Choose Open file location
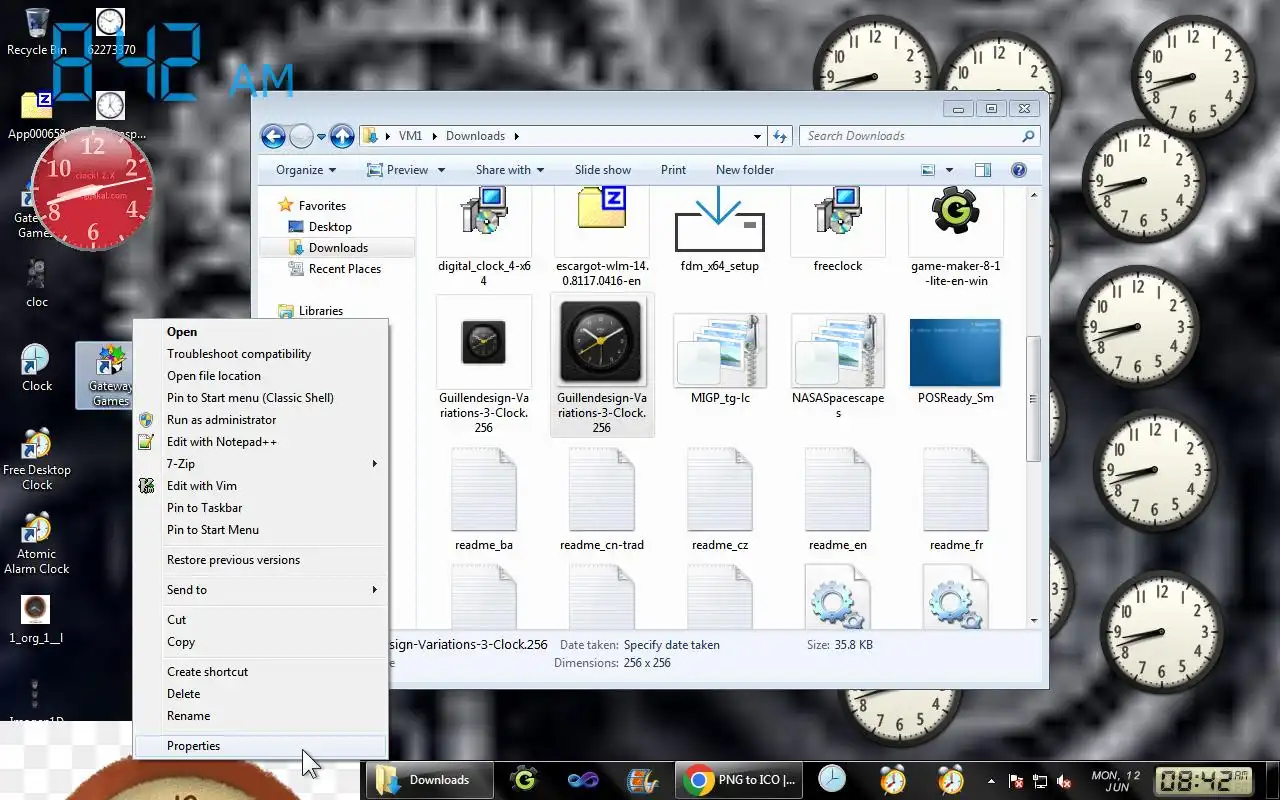The image size is (1280, 800). (261, 376)
